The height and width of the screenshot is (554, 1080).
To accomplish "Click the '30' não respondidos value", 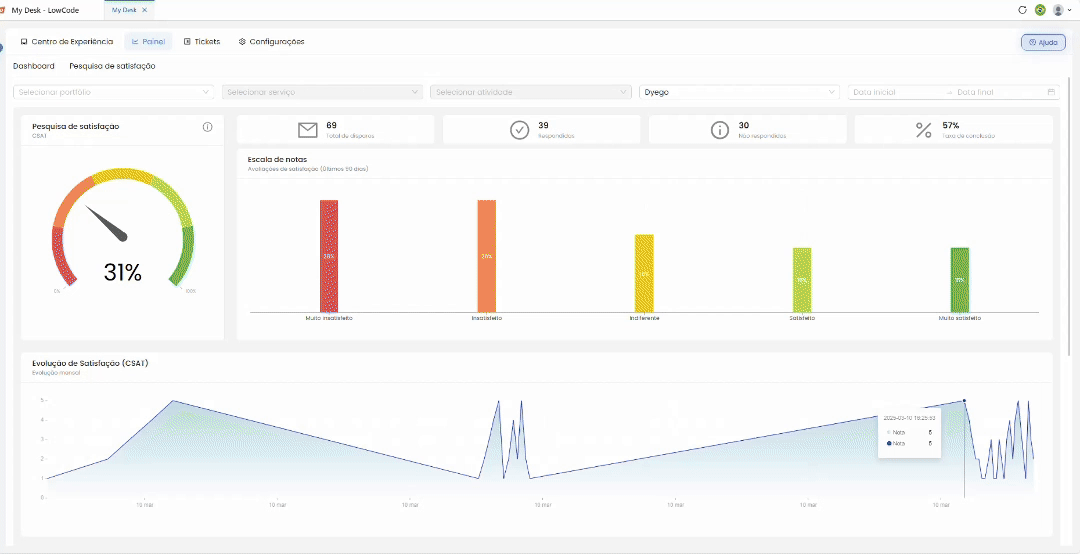I will click(x=744, y=125).
